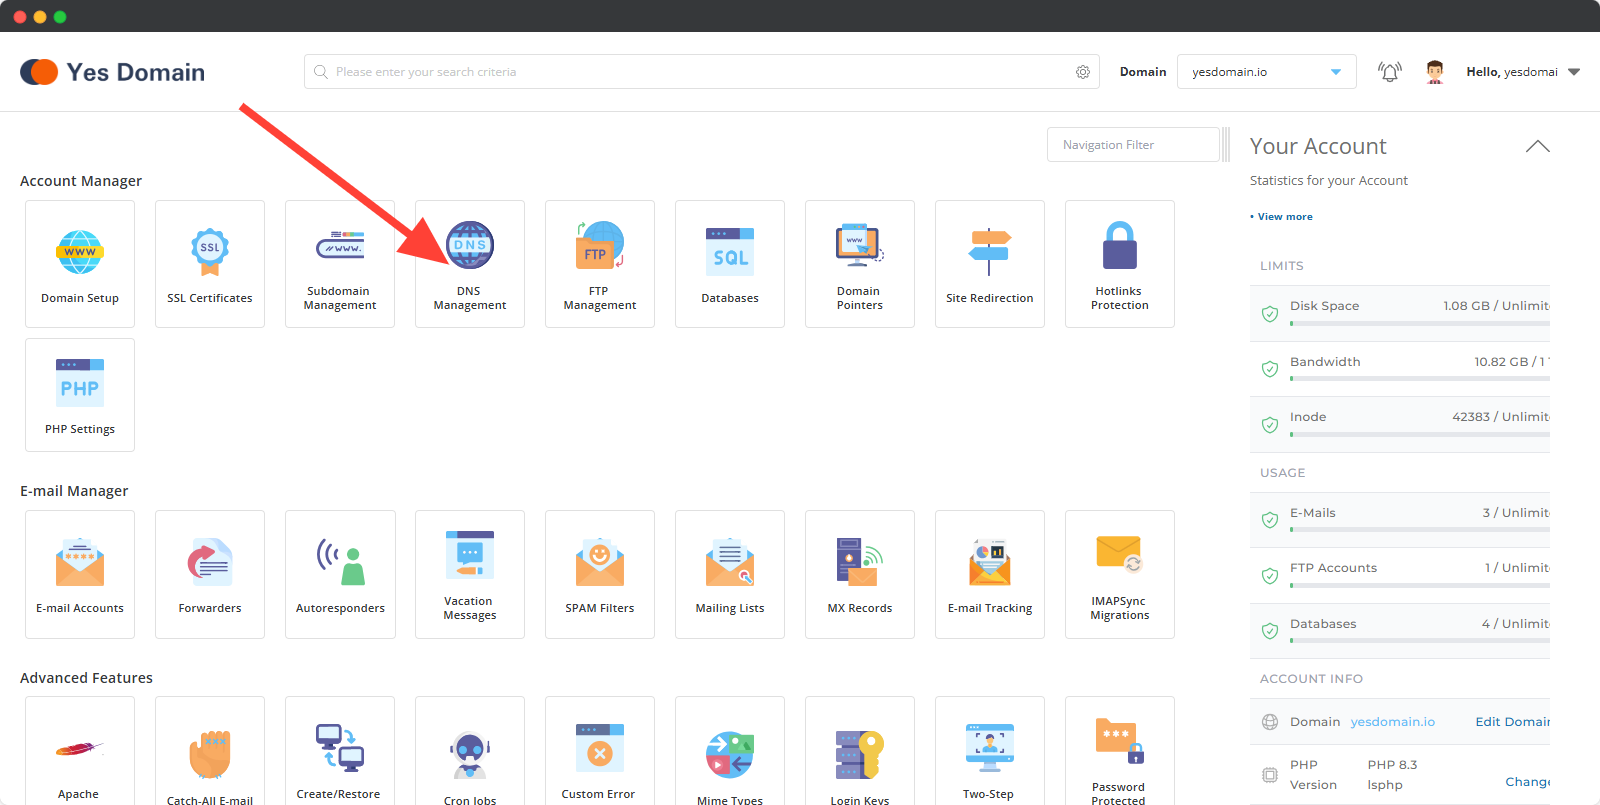The width and height of the screenshot is (1600, 805).
Task: Open Subdomain Management
Action: (x=340, y=264)
